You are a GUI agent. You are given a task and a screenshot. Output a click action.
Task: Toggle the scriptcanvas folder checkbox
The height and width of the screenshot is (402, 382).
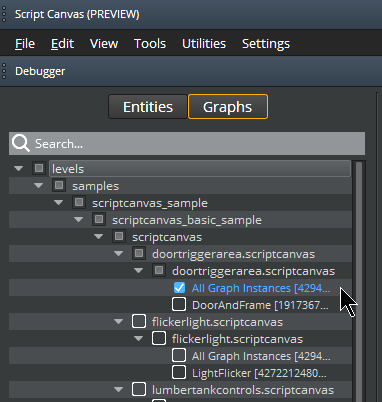click(119, 236)
